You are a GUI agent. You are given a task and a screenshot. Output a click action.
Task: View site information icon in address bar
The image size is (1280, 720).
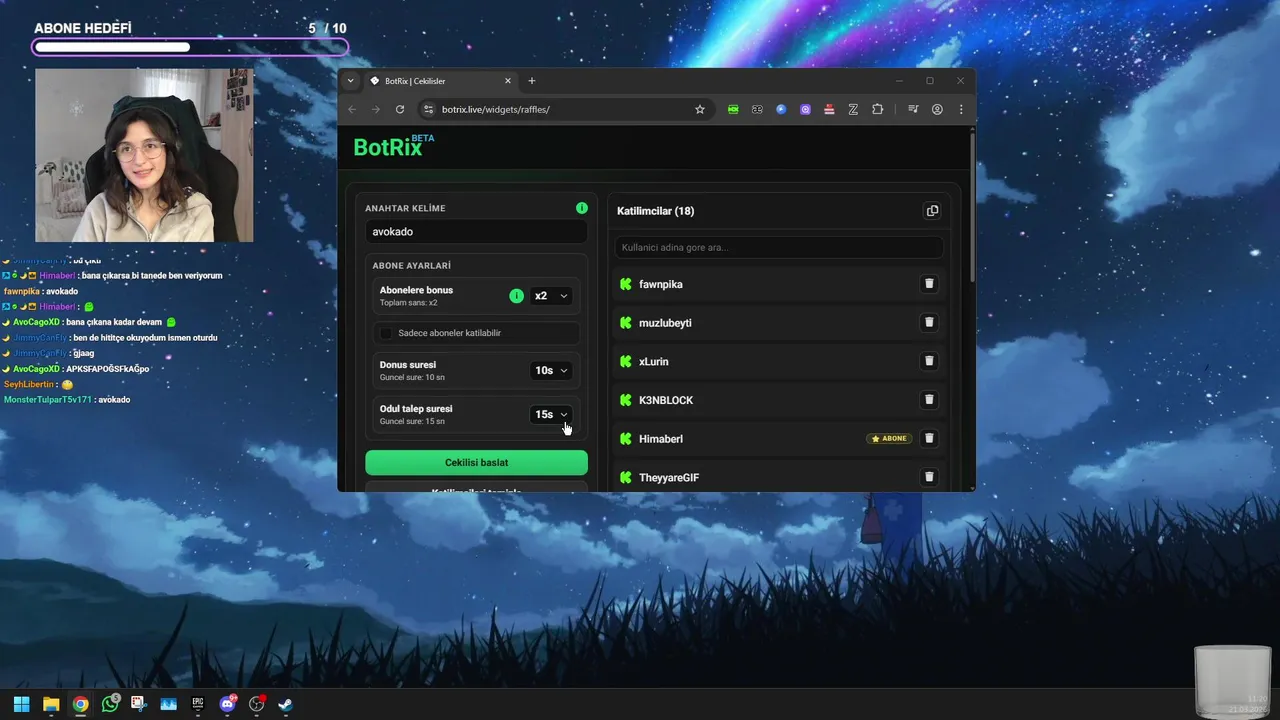pyautogui.click(x=429, y=109)
